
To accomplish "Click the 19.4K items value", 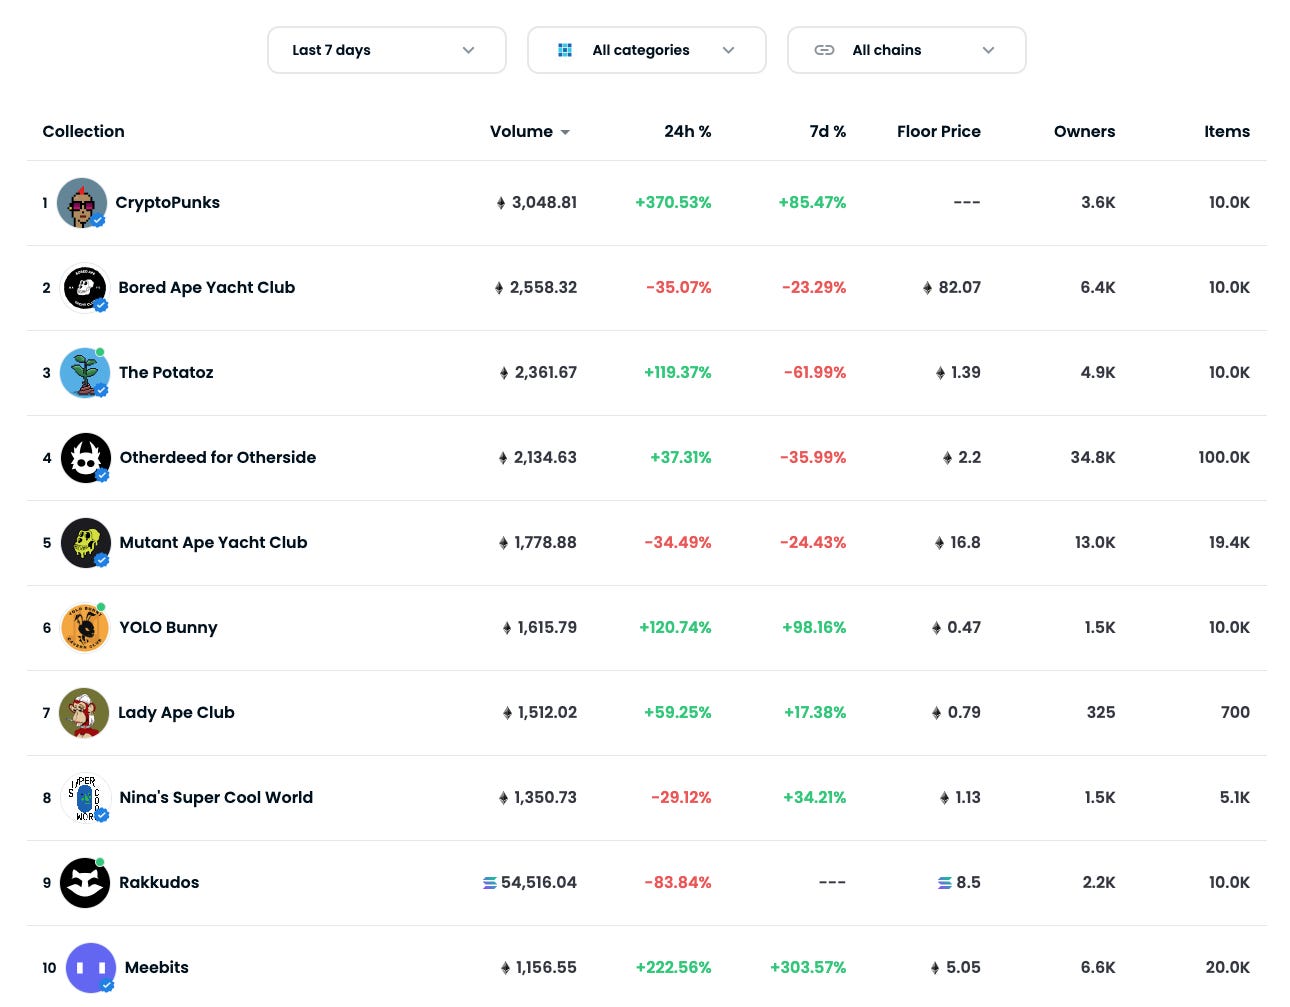I will pos(1230,542).
